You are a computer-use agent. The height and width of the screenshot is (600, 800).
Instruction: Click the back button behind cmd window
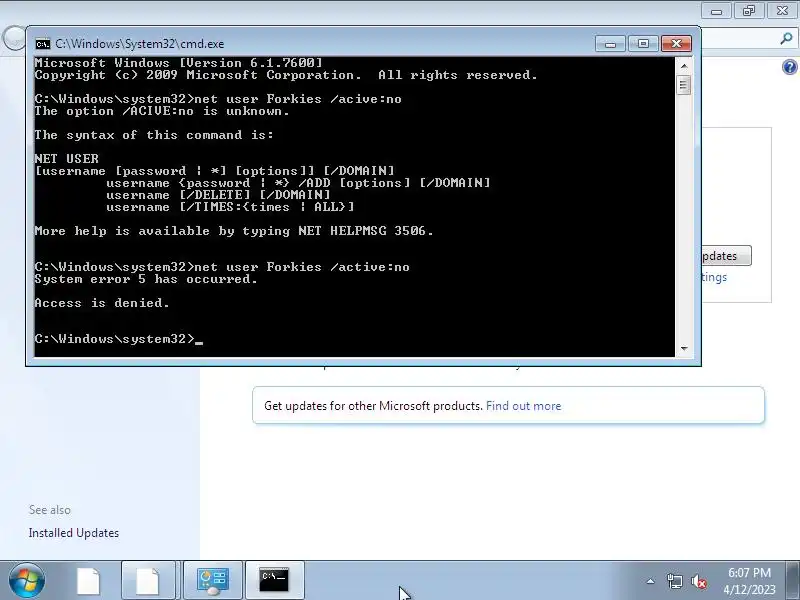[x=14, y=38]
